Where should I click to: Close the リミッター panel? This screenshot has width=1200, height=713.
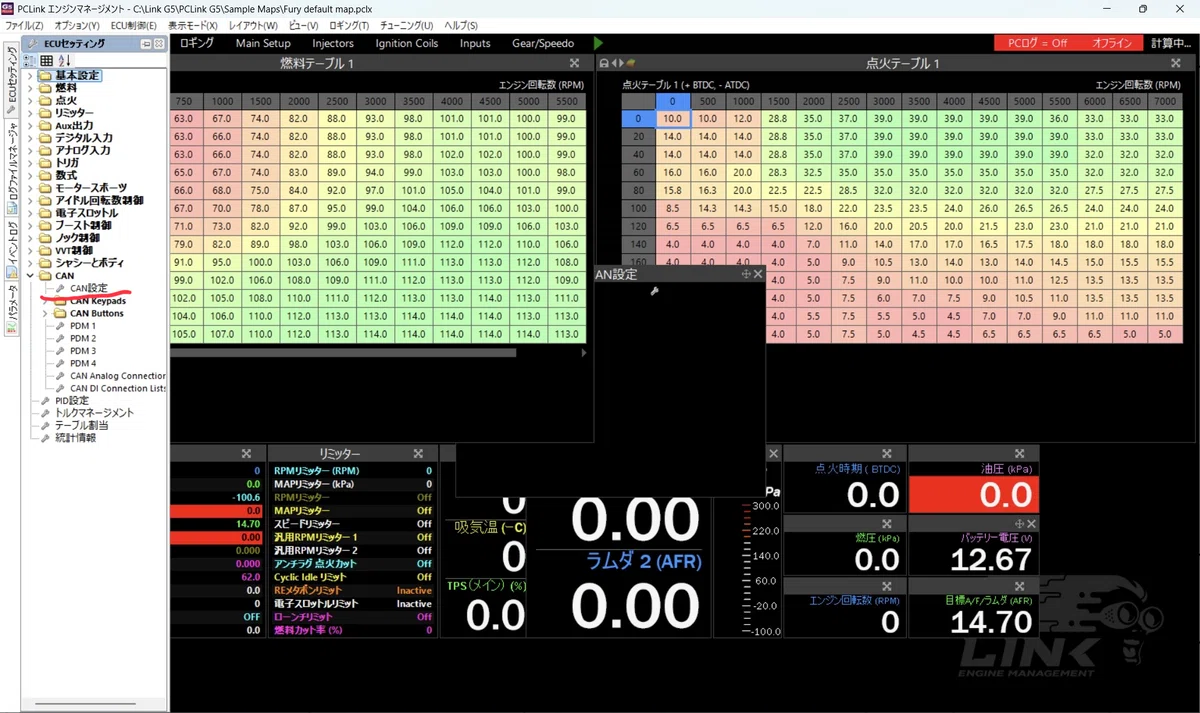(x=417, y=454)
